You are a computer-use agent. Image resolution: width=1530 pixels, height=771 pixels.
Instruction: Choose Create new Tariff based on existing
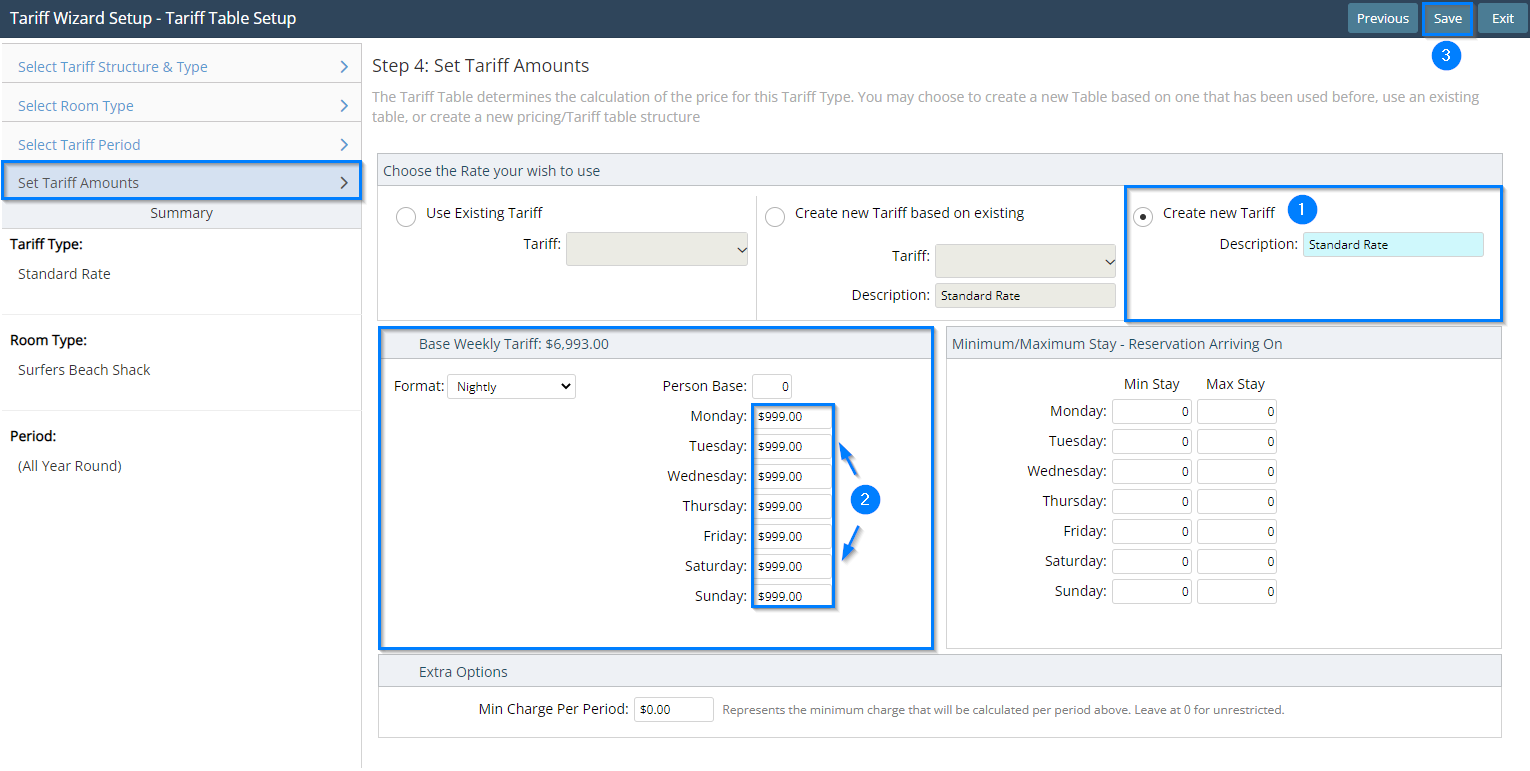pos(774,217)
